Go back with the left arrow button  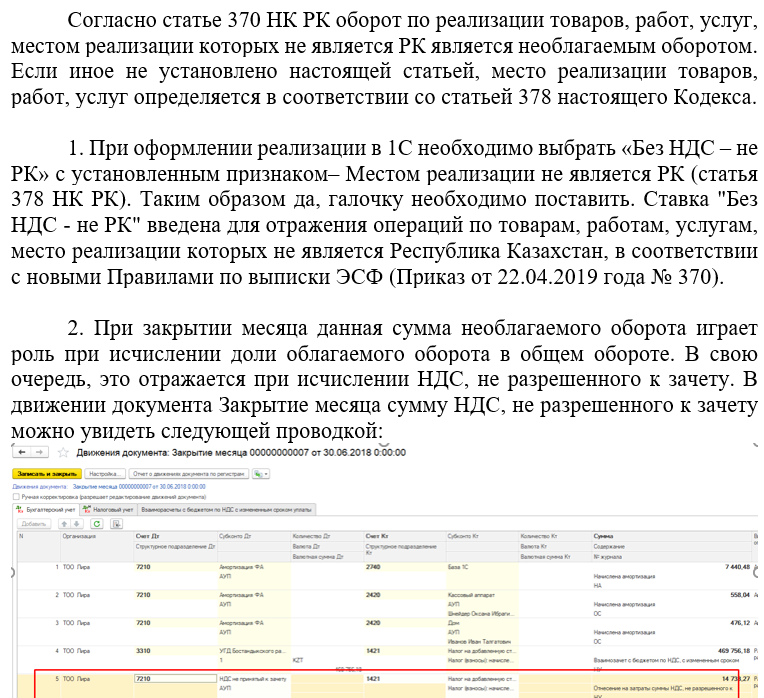22,453
